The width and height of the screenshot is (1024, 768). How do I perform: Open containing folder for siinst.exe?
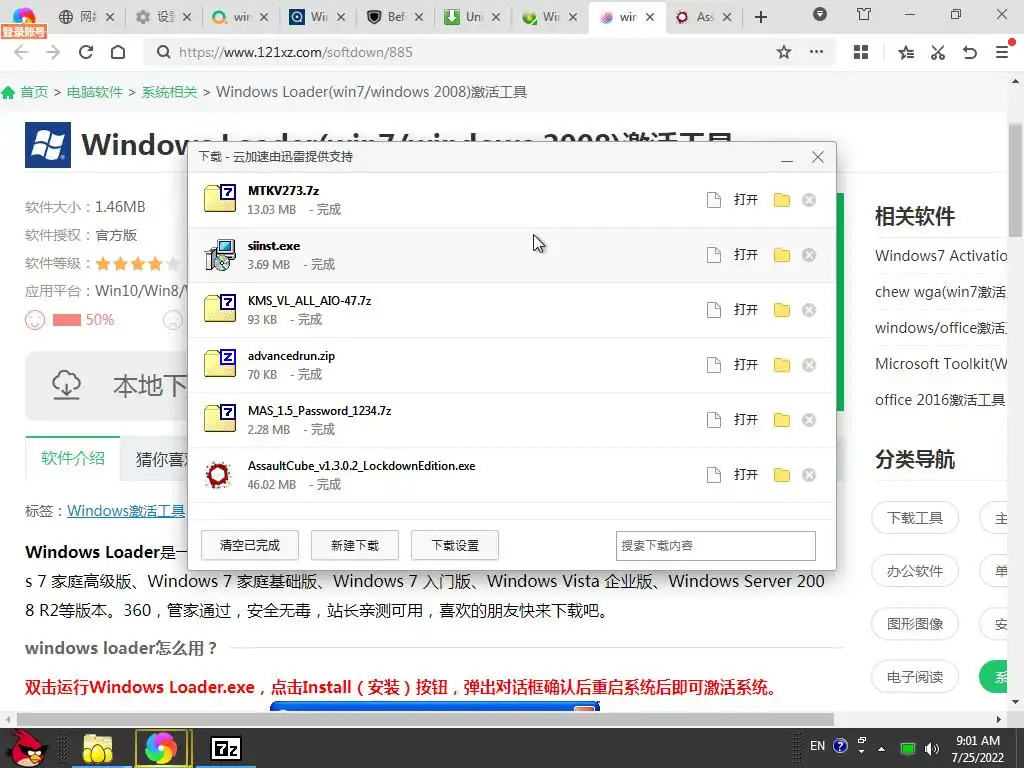(782, 255)
